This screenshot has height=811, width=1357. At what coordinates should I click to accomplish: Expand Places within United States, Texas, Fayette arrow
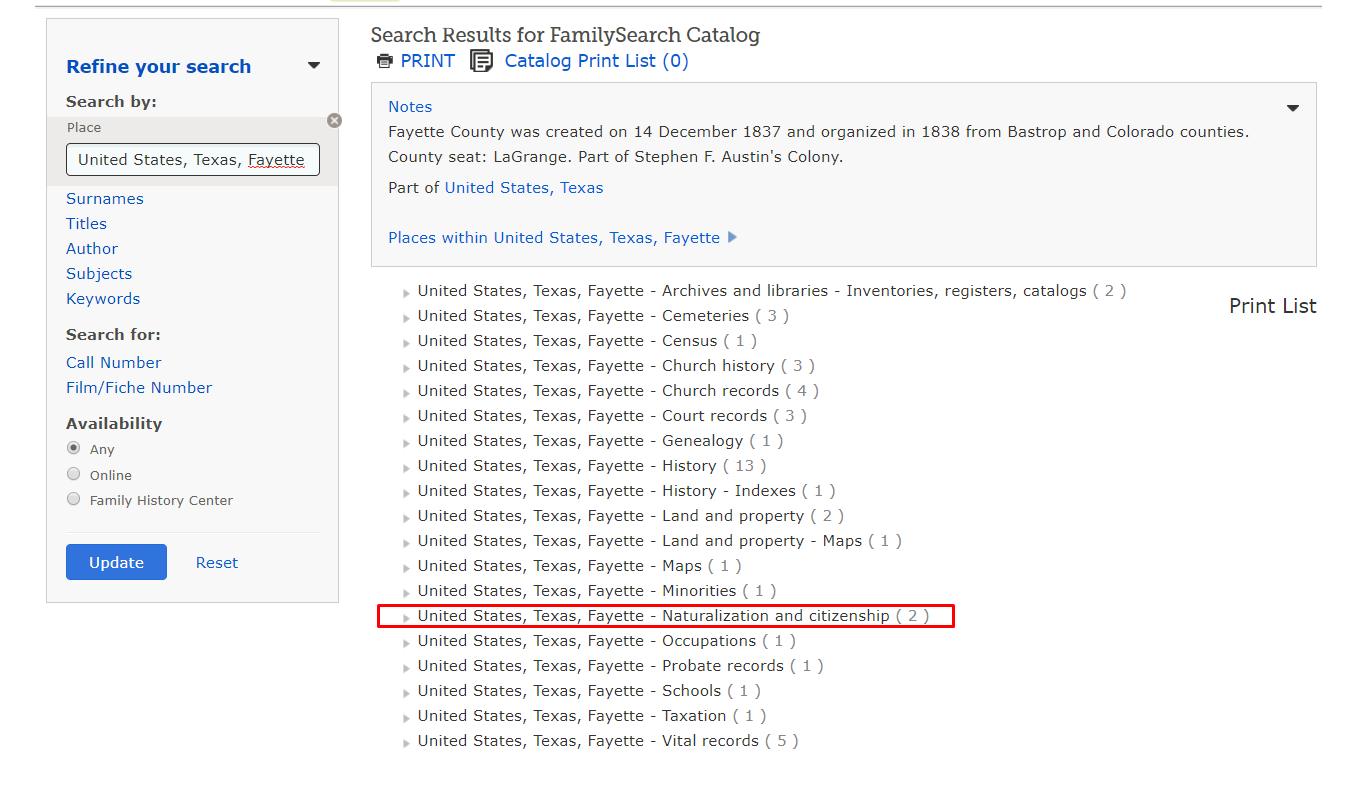tap(732, 238)
